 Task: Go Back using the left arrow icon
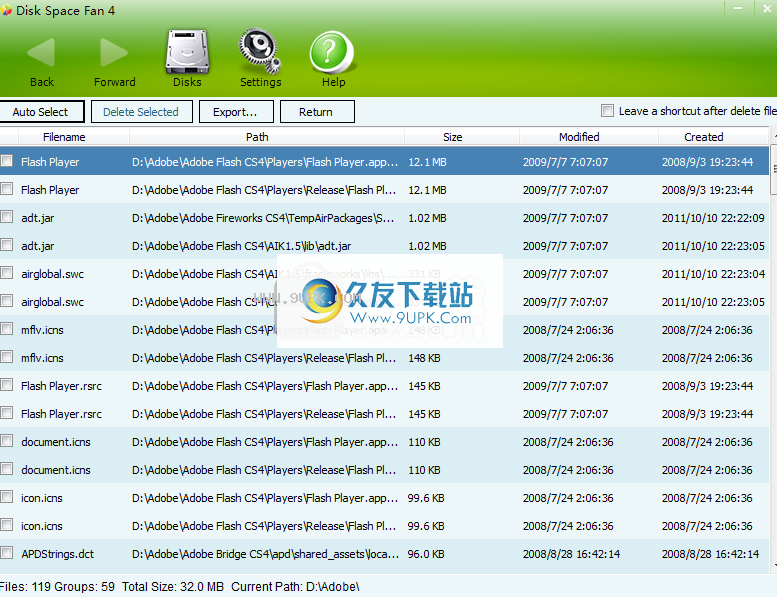tap(41, 53)
